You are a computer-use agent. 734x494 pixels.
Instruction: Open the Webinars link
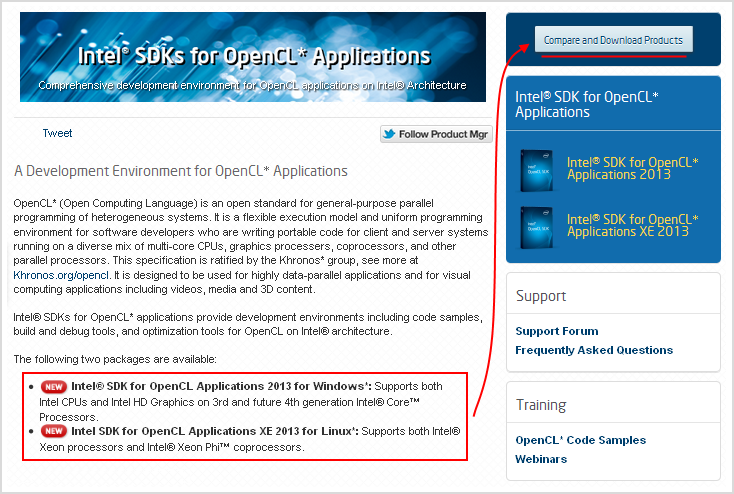(x=541, y=459)
